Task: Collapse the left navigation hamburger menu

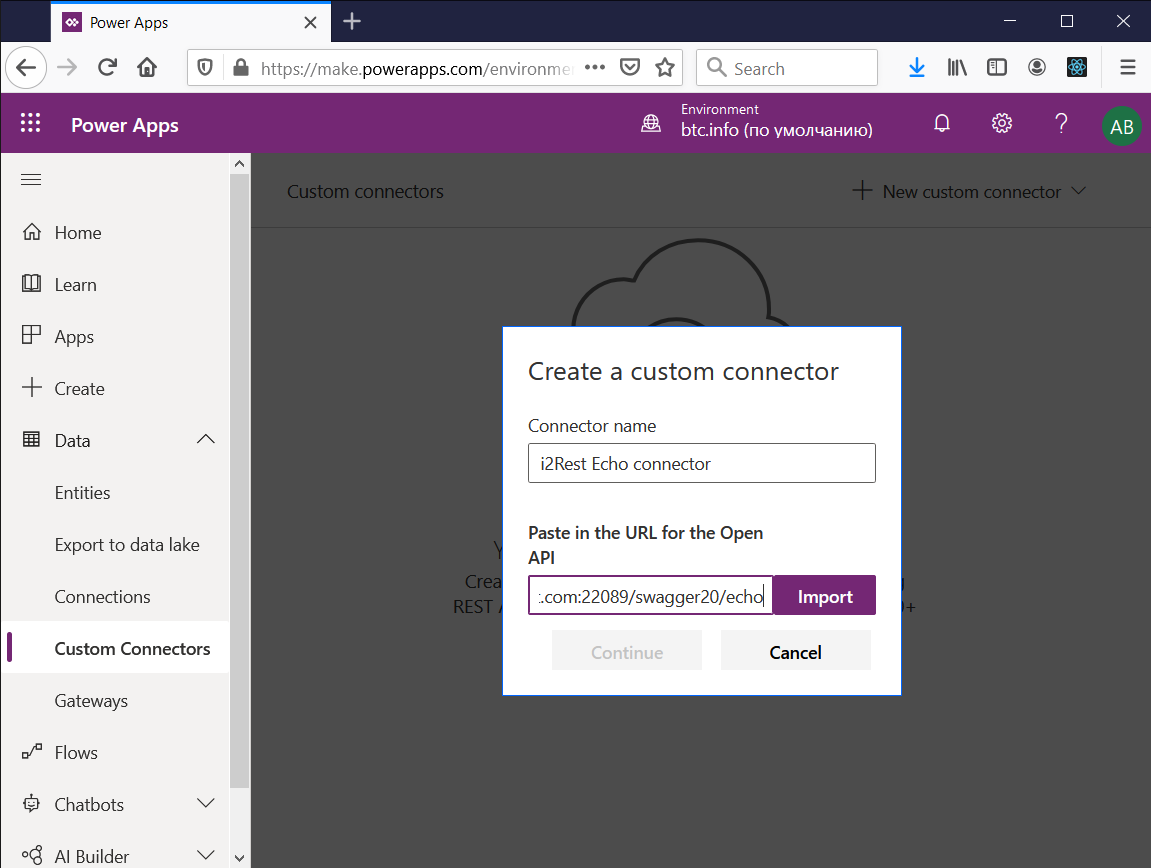Action: pyautogui.click(x=31, y=180)
